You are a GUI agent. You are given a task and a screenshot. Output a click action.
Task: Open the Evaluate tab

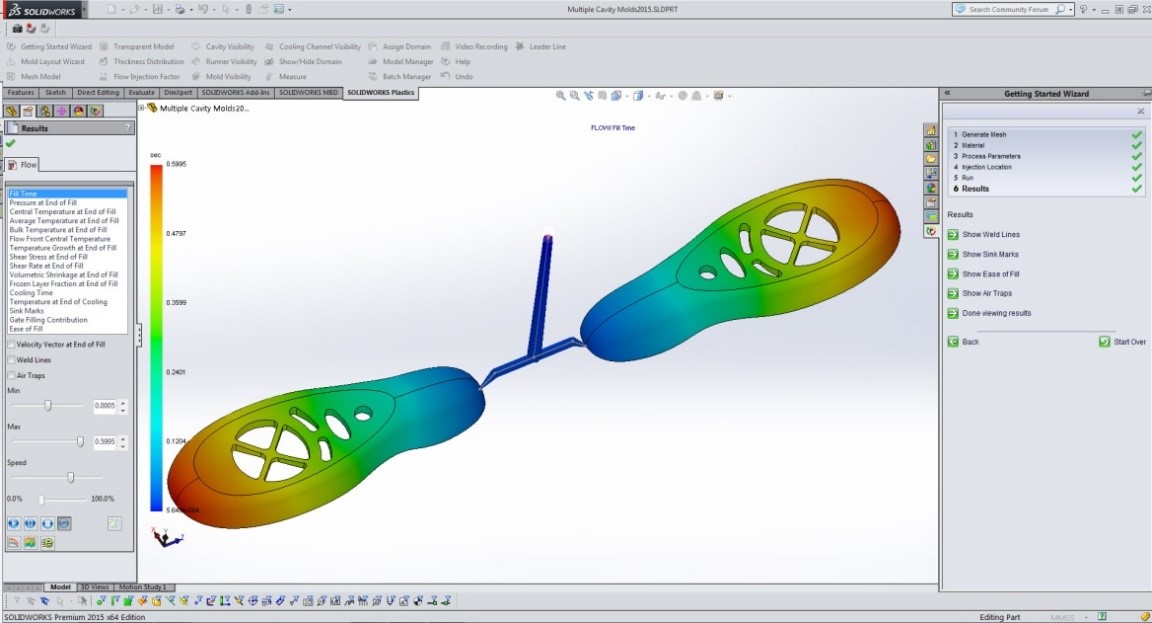pyautogui.click(x=141, y=93)
